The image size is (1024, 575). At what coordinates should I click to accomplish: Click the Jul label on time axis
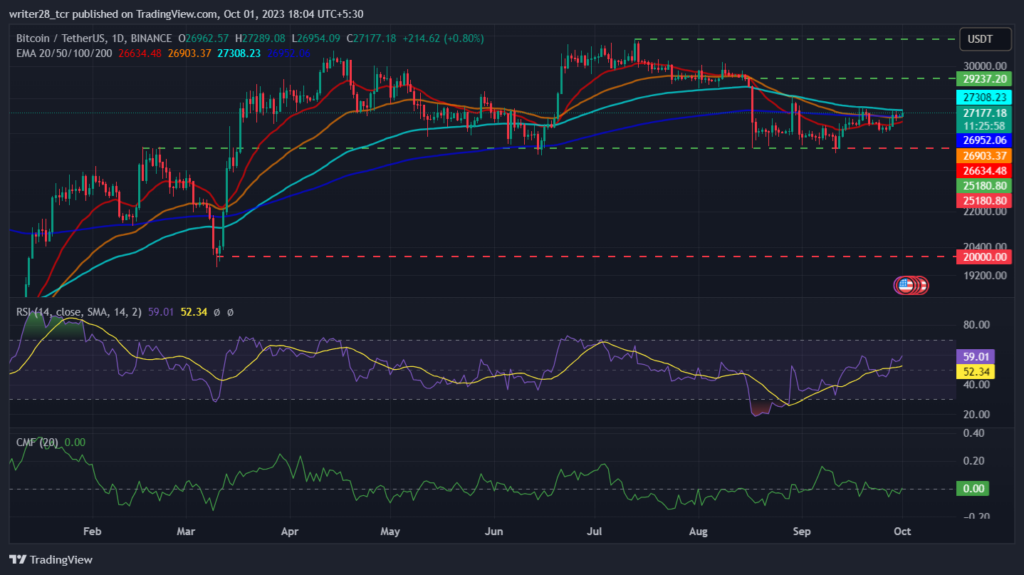point(594,531)
